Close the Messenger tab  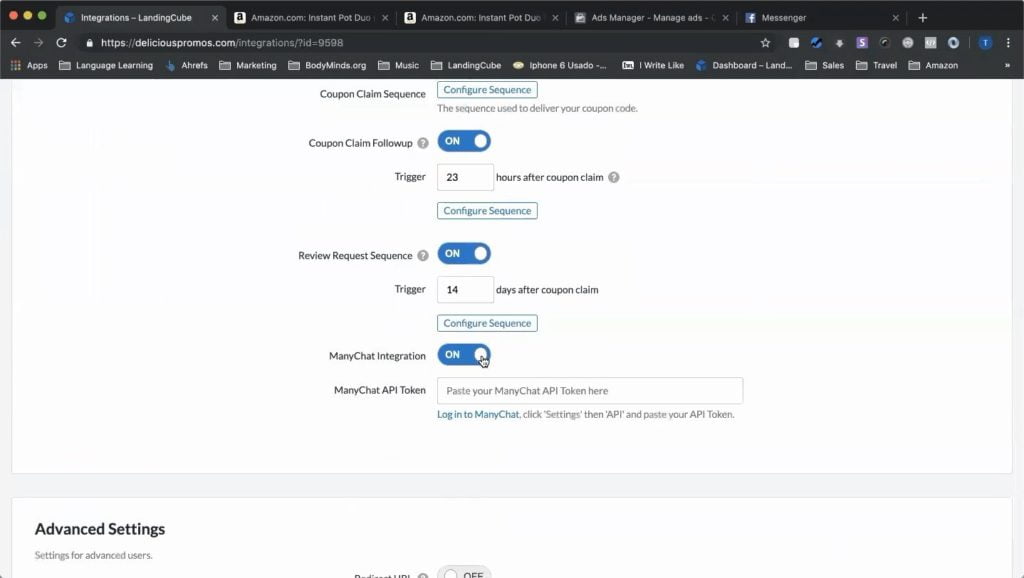tap(895, 18)
